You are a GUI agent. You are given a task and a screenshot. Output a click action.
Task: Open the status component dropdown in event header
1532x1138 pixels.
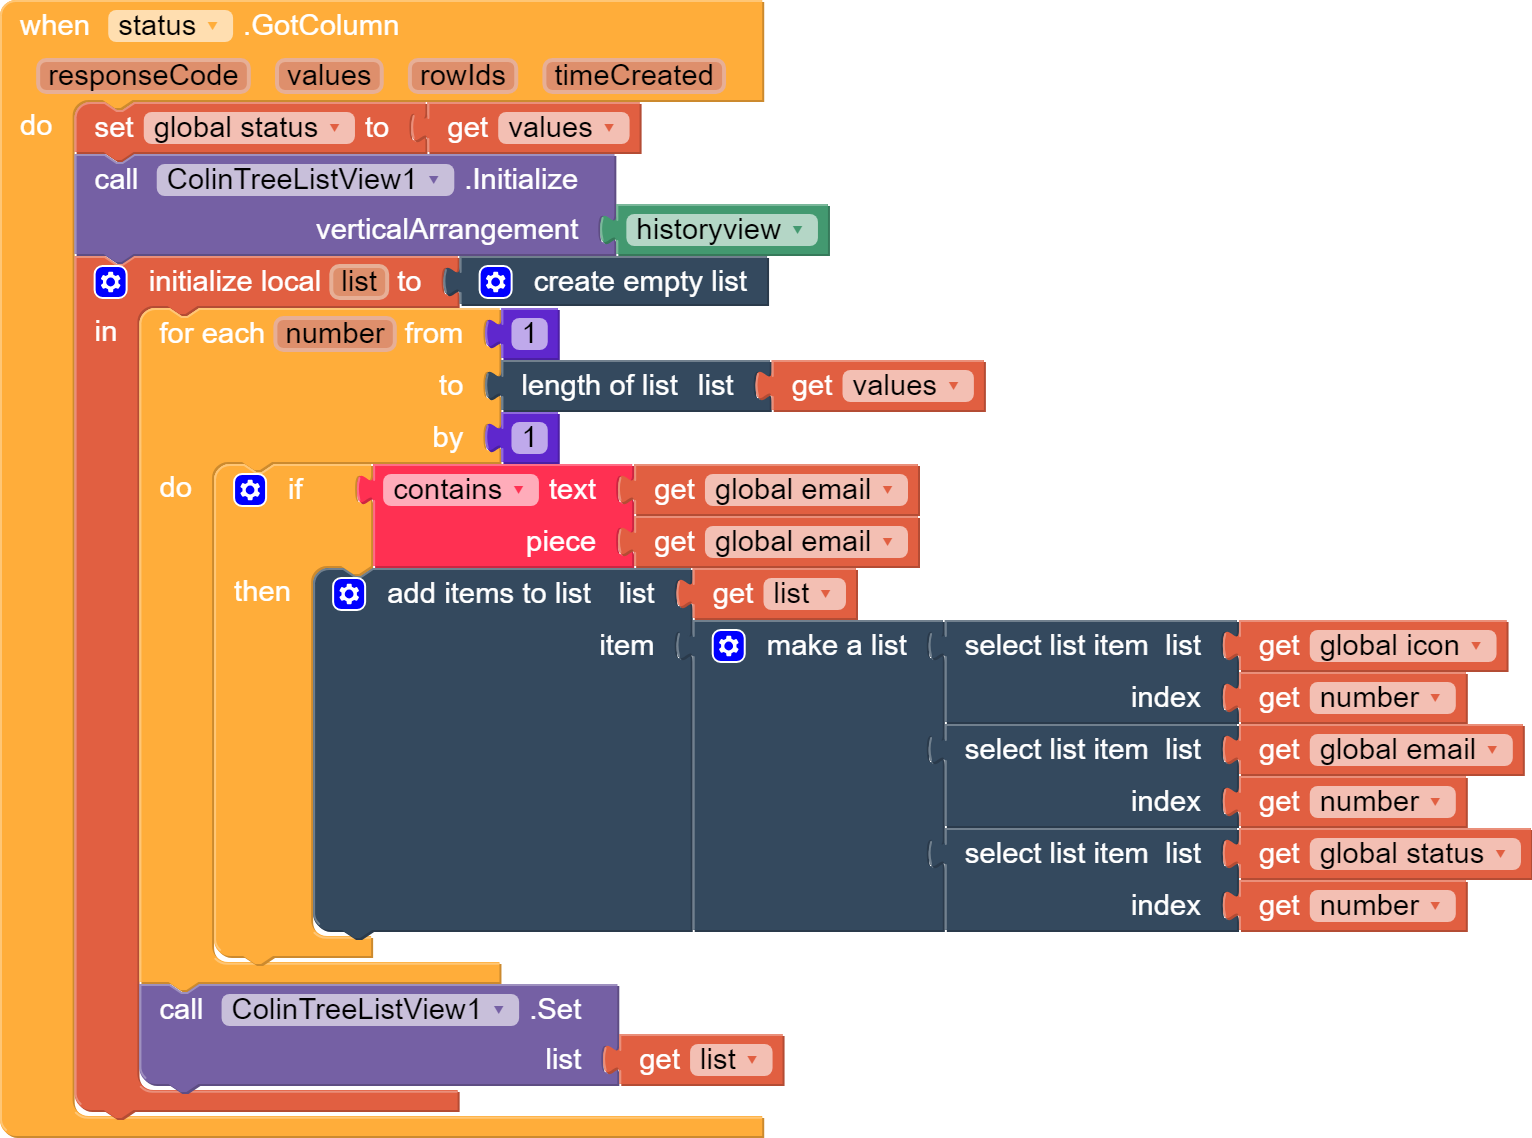point(212,26)
